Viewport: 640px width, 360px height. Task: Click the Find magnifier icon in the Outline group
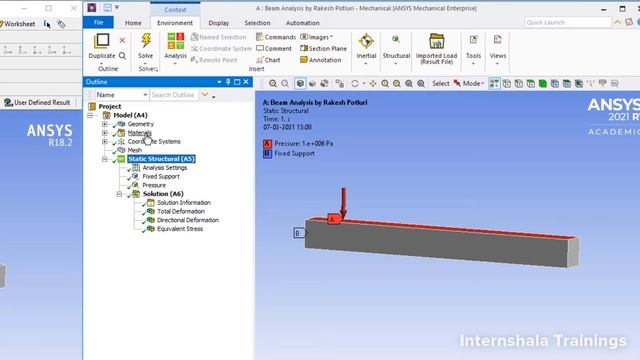pos(122,56)
